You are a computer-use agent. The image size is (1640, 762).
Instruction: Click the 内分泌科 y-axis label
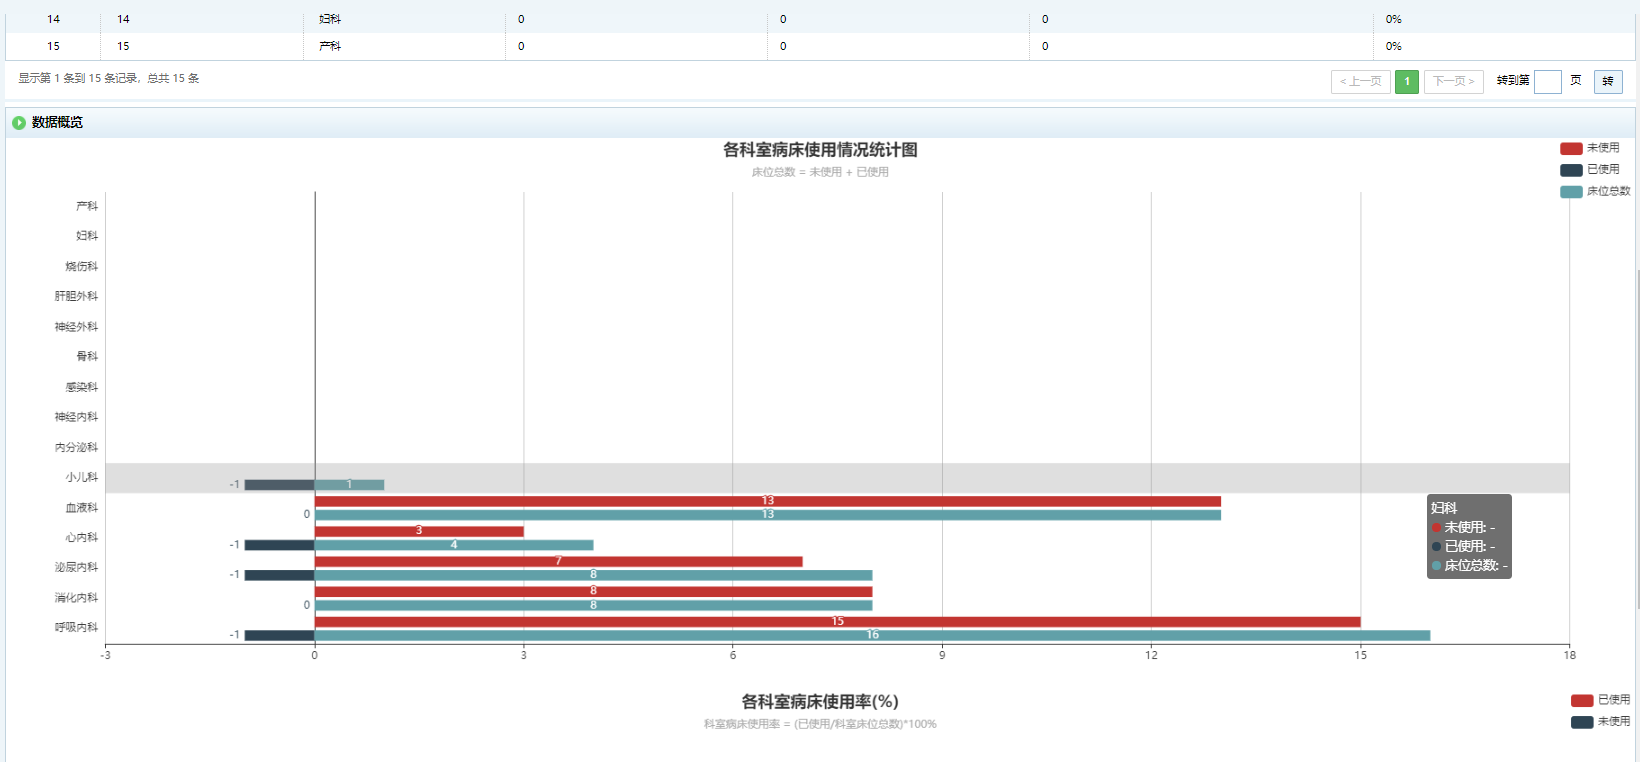[76, 447]
